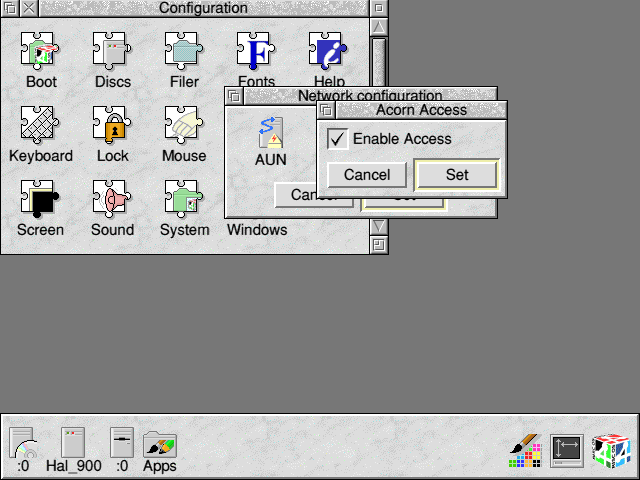The width and height of the screenshot is (640, 480).
Task: Click the Configuration window's vertical scrollbar thumb
Action: (x=379, y=62)
